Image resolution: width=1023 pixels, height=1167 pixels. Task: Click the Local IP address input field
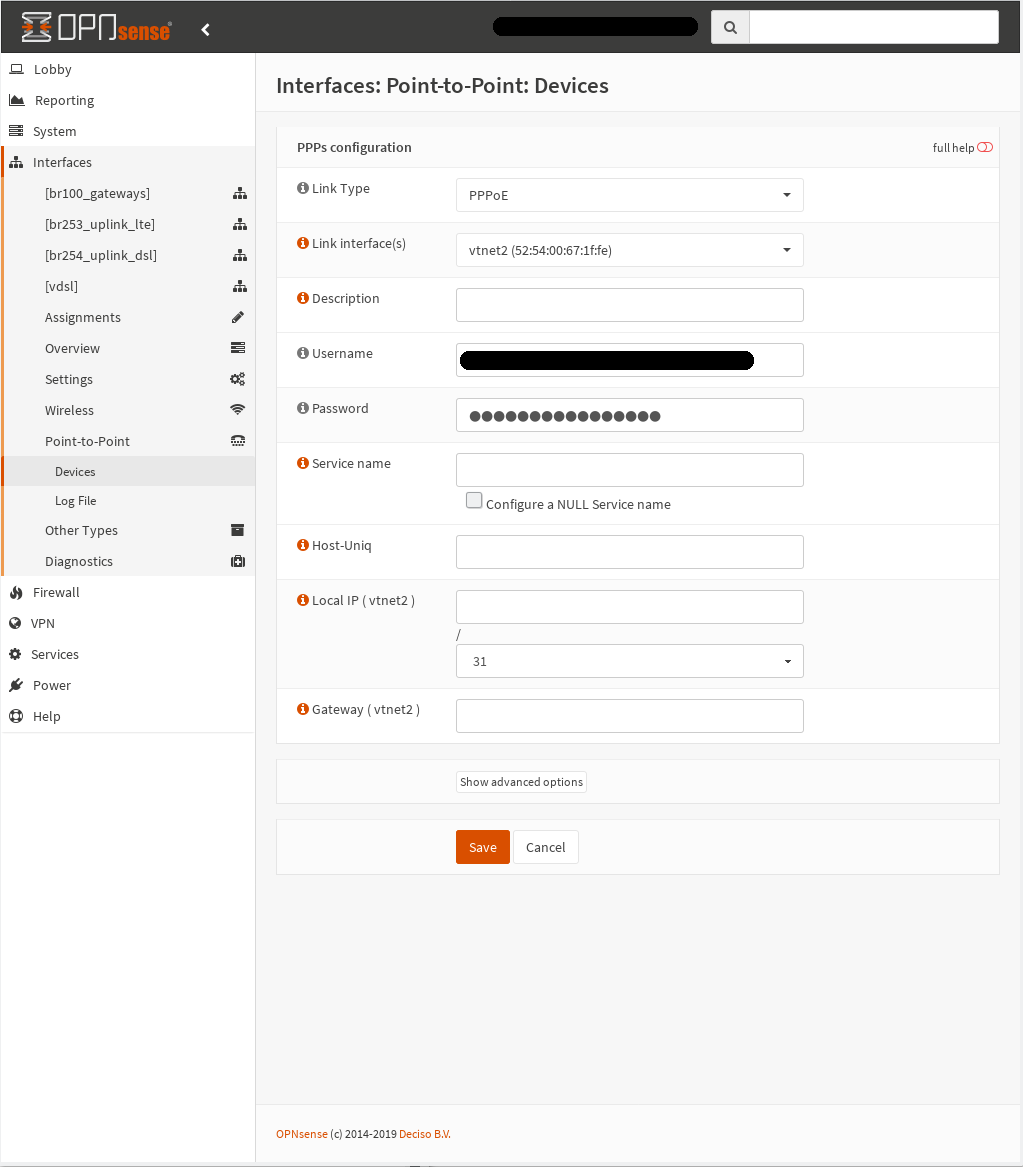tap(629, 607)
